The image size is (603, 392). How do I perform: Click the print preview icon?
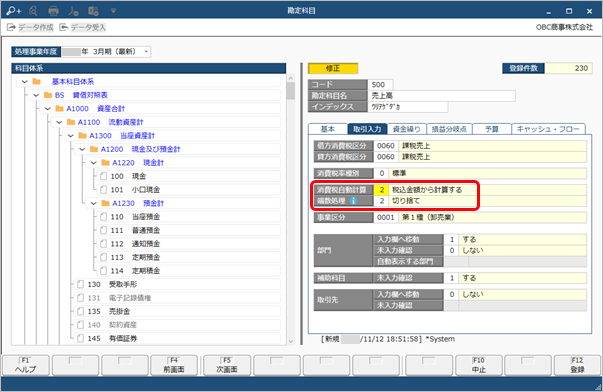(x=33, y=11)
